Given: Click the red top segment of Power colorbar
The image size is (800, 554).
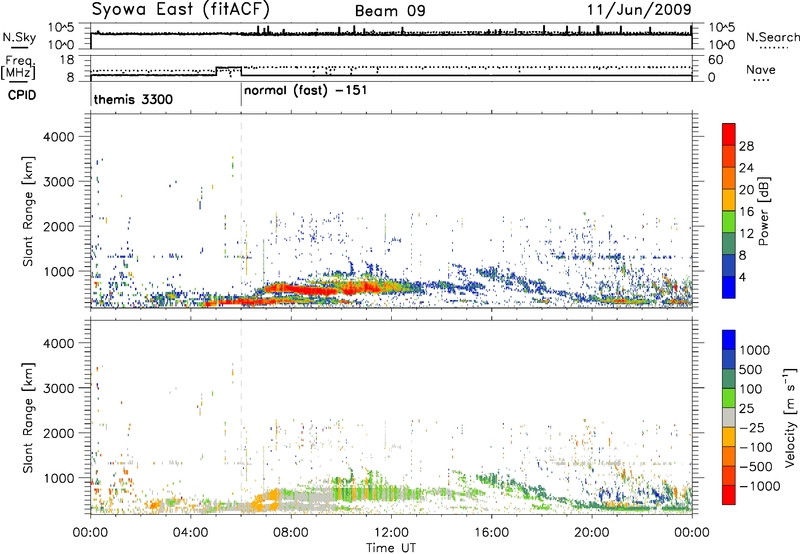Looking at the screenshot, I should pyautogui.click(x=729, y=134).
